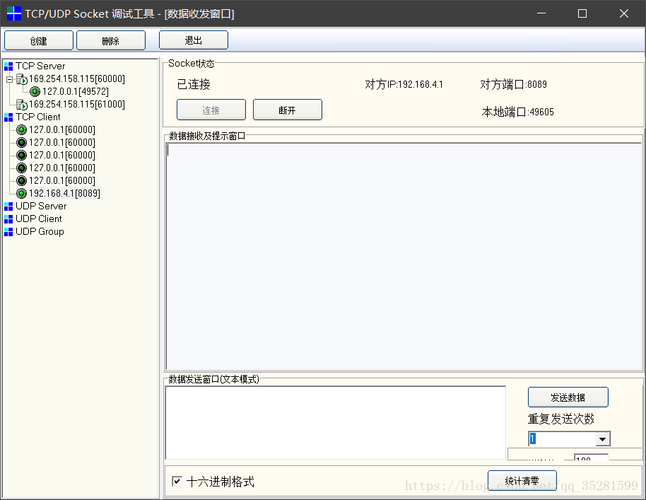Click the connection icon of 127.0.0.1[49572]
Viewport: 646px width, 500px height.
point(35,91)
